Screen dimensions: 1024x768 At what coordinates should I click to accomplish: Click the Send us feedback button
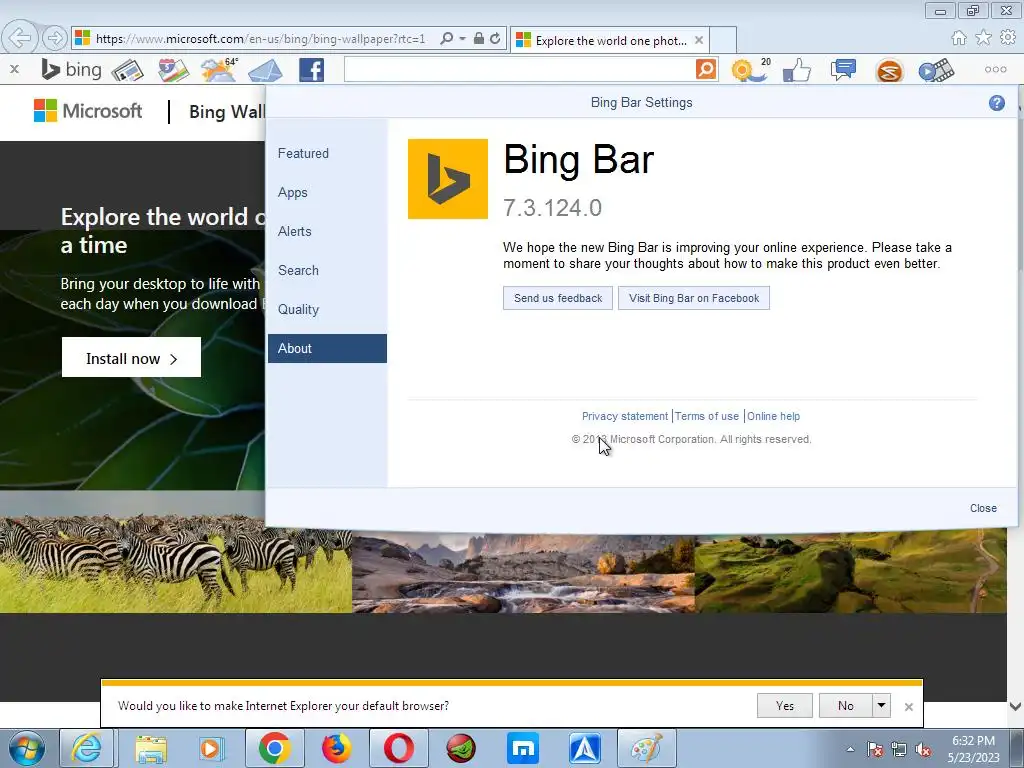558,298
